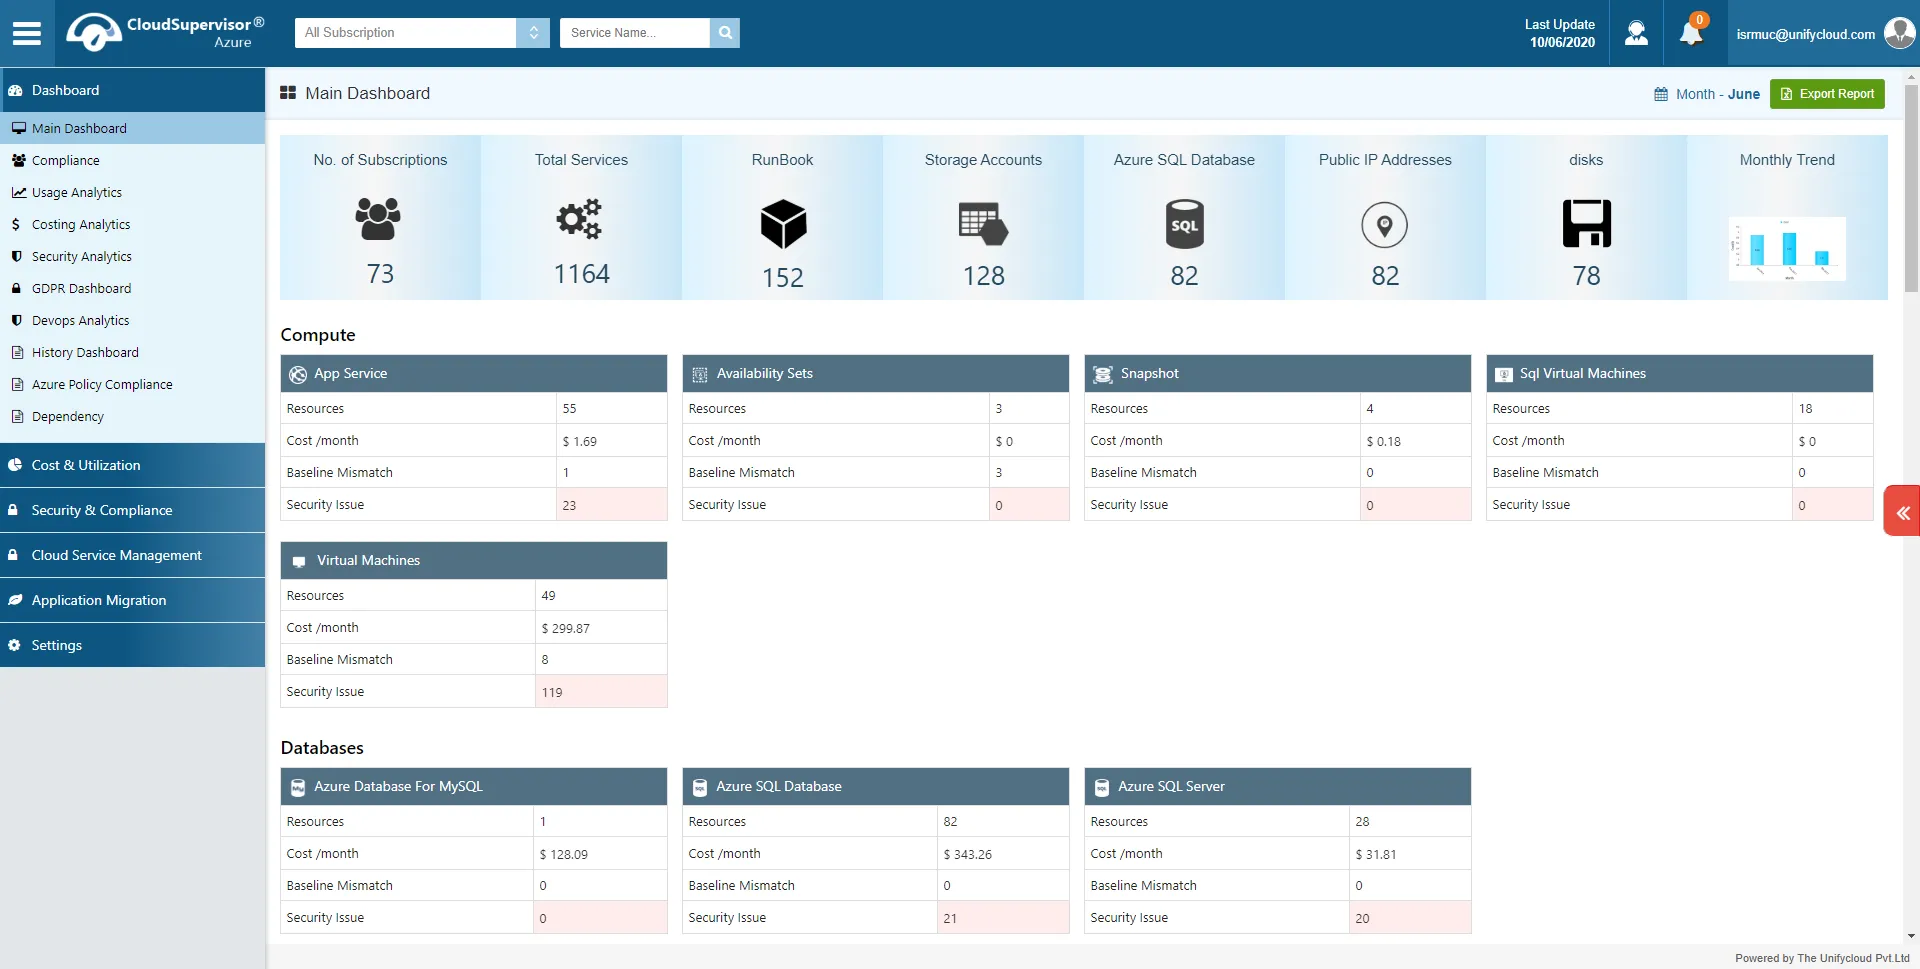Open the notifications bell icon

(x=1691, y=34)
